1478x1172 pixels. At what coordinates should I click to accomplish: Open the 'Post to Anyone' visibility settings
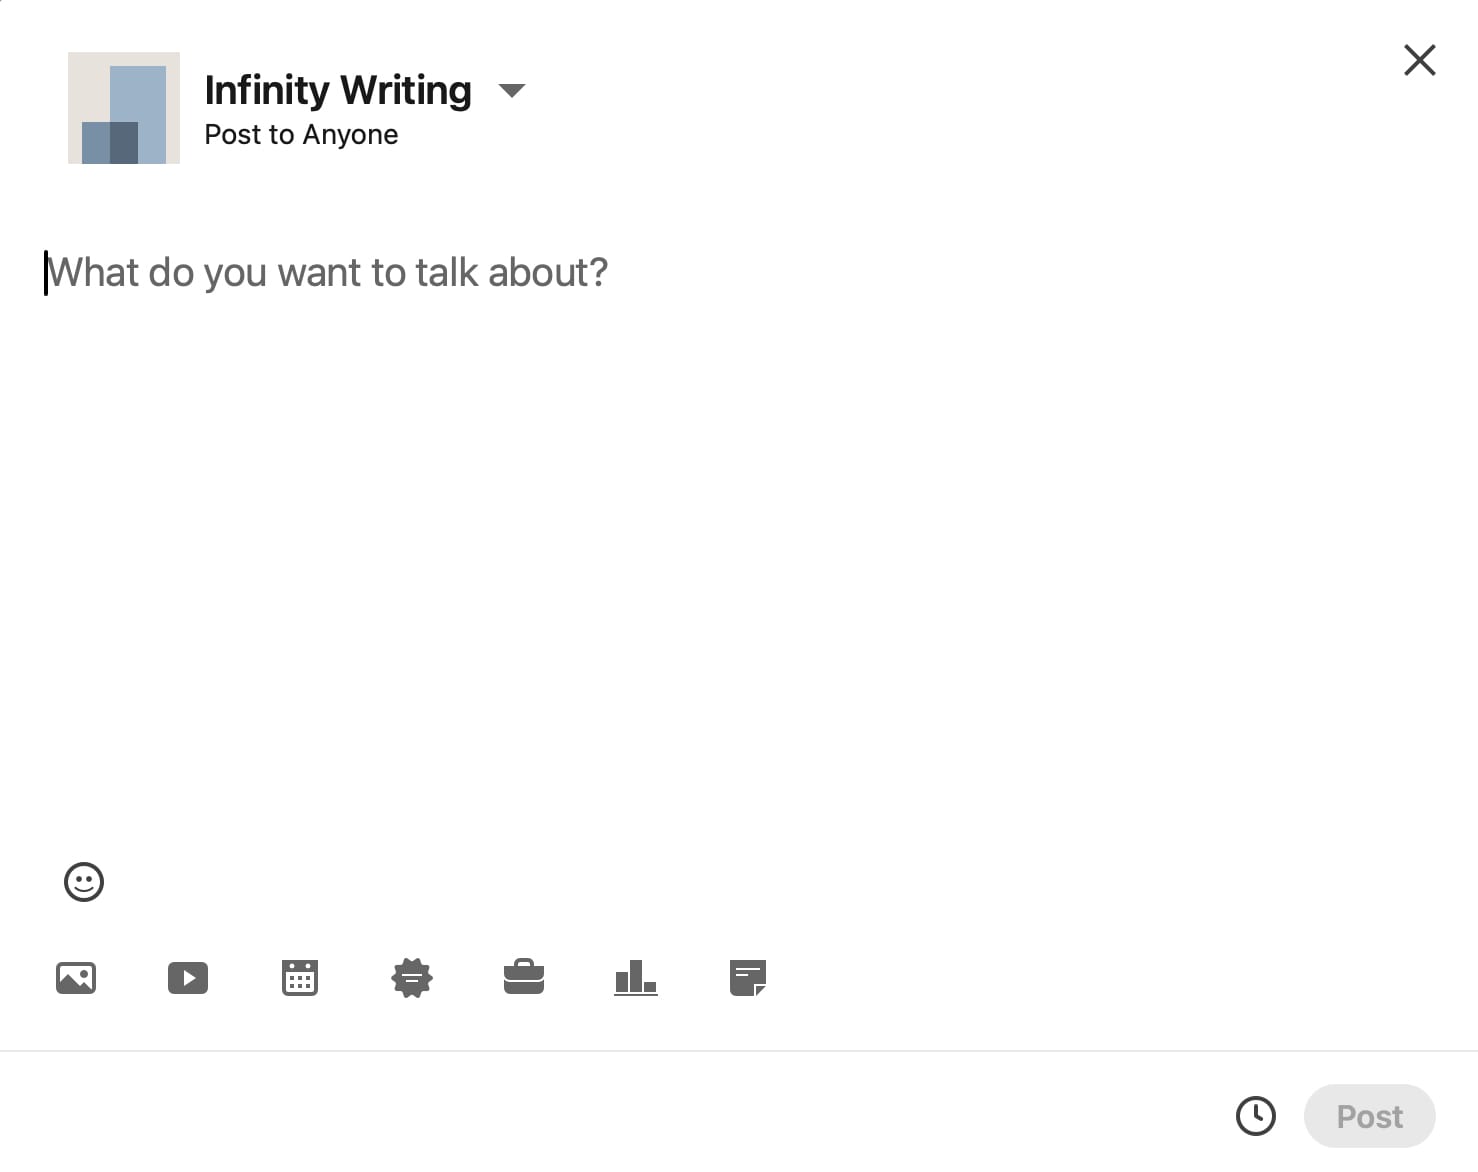point(301,134)
